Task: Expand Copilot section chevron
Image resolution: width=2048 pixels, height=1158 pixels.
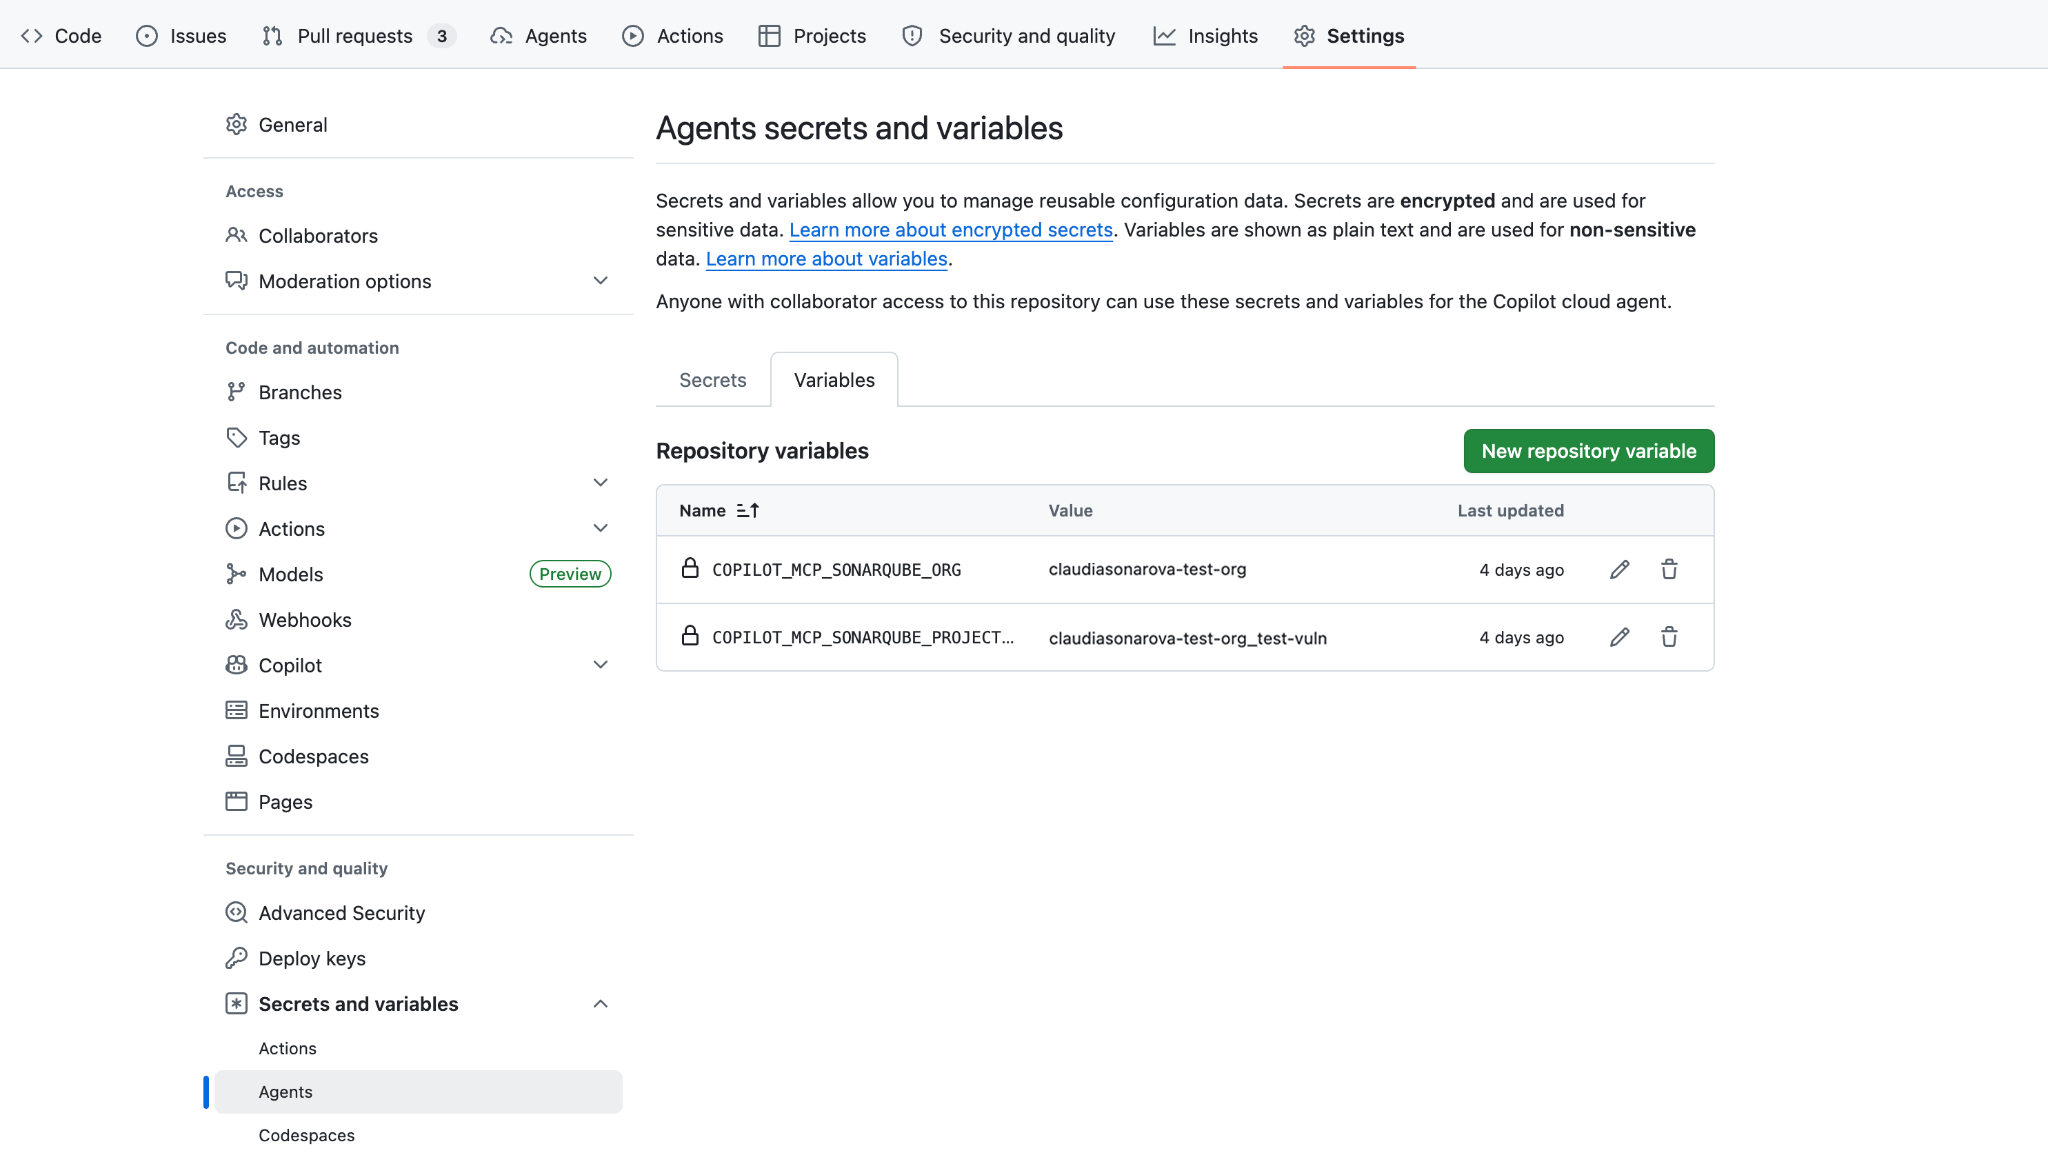Action: click(601, 665)
